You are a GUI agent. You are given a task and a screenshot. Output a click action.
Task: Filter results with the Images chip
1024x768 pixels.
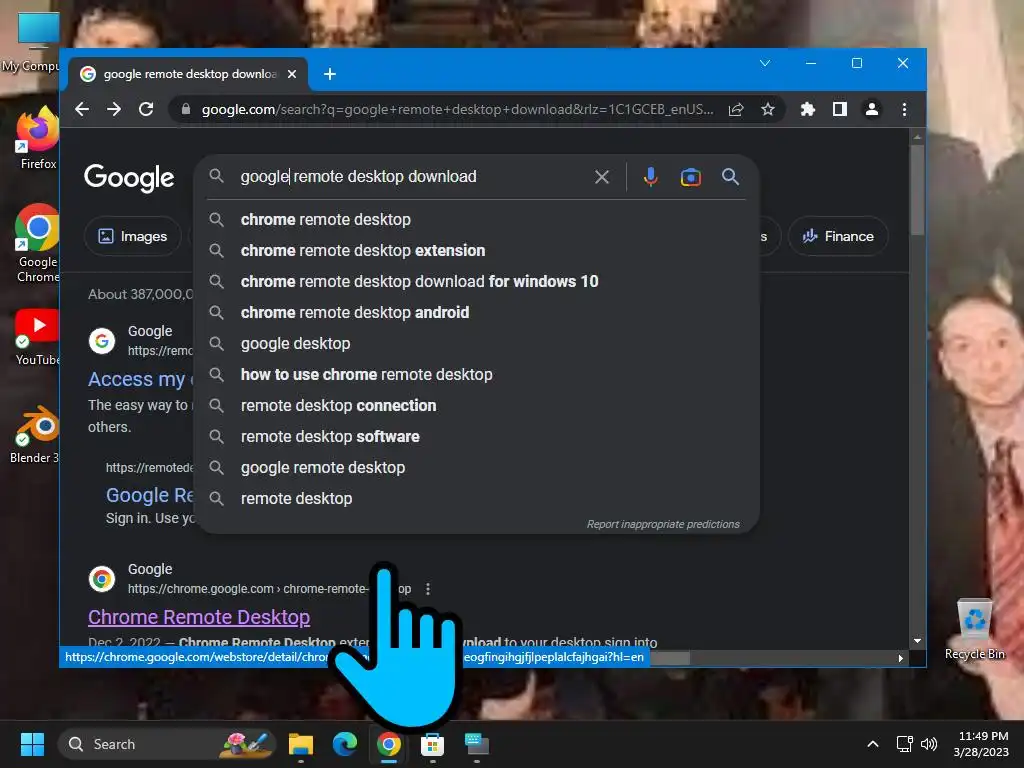coord(133,236)
